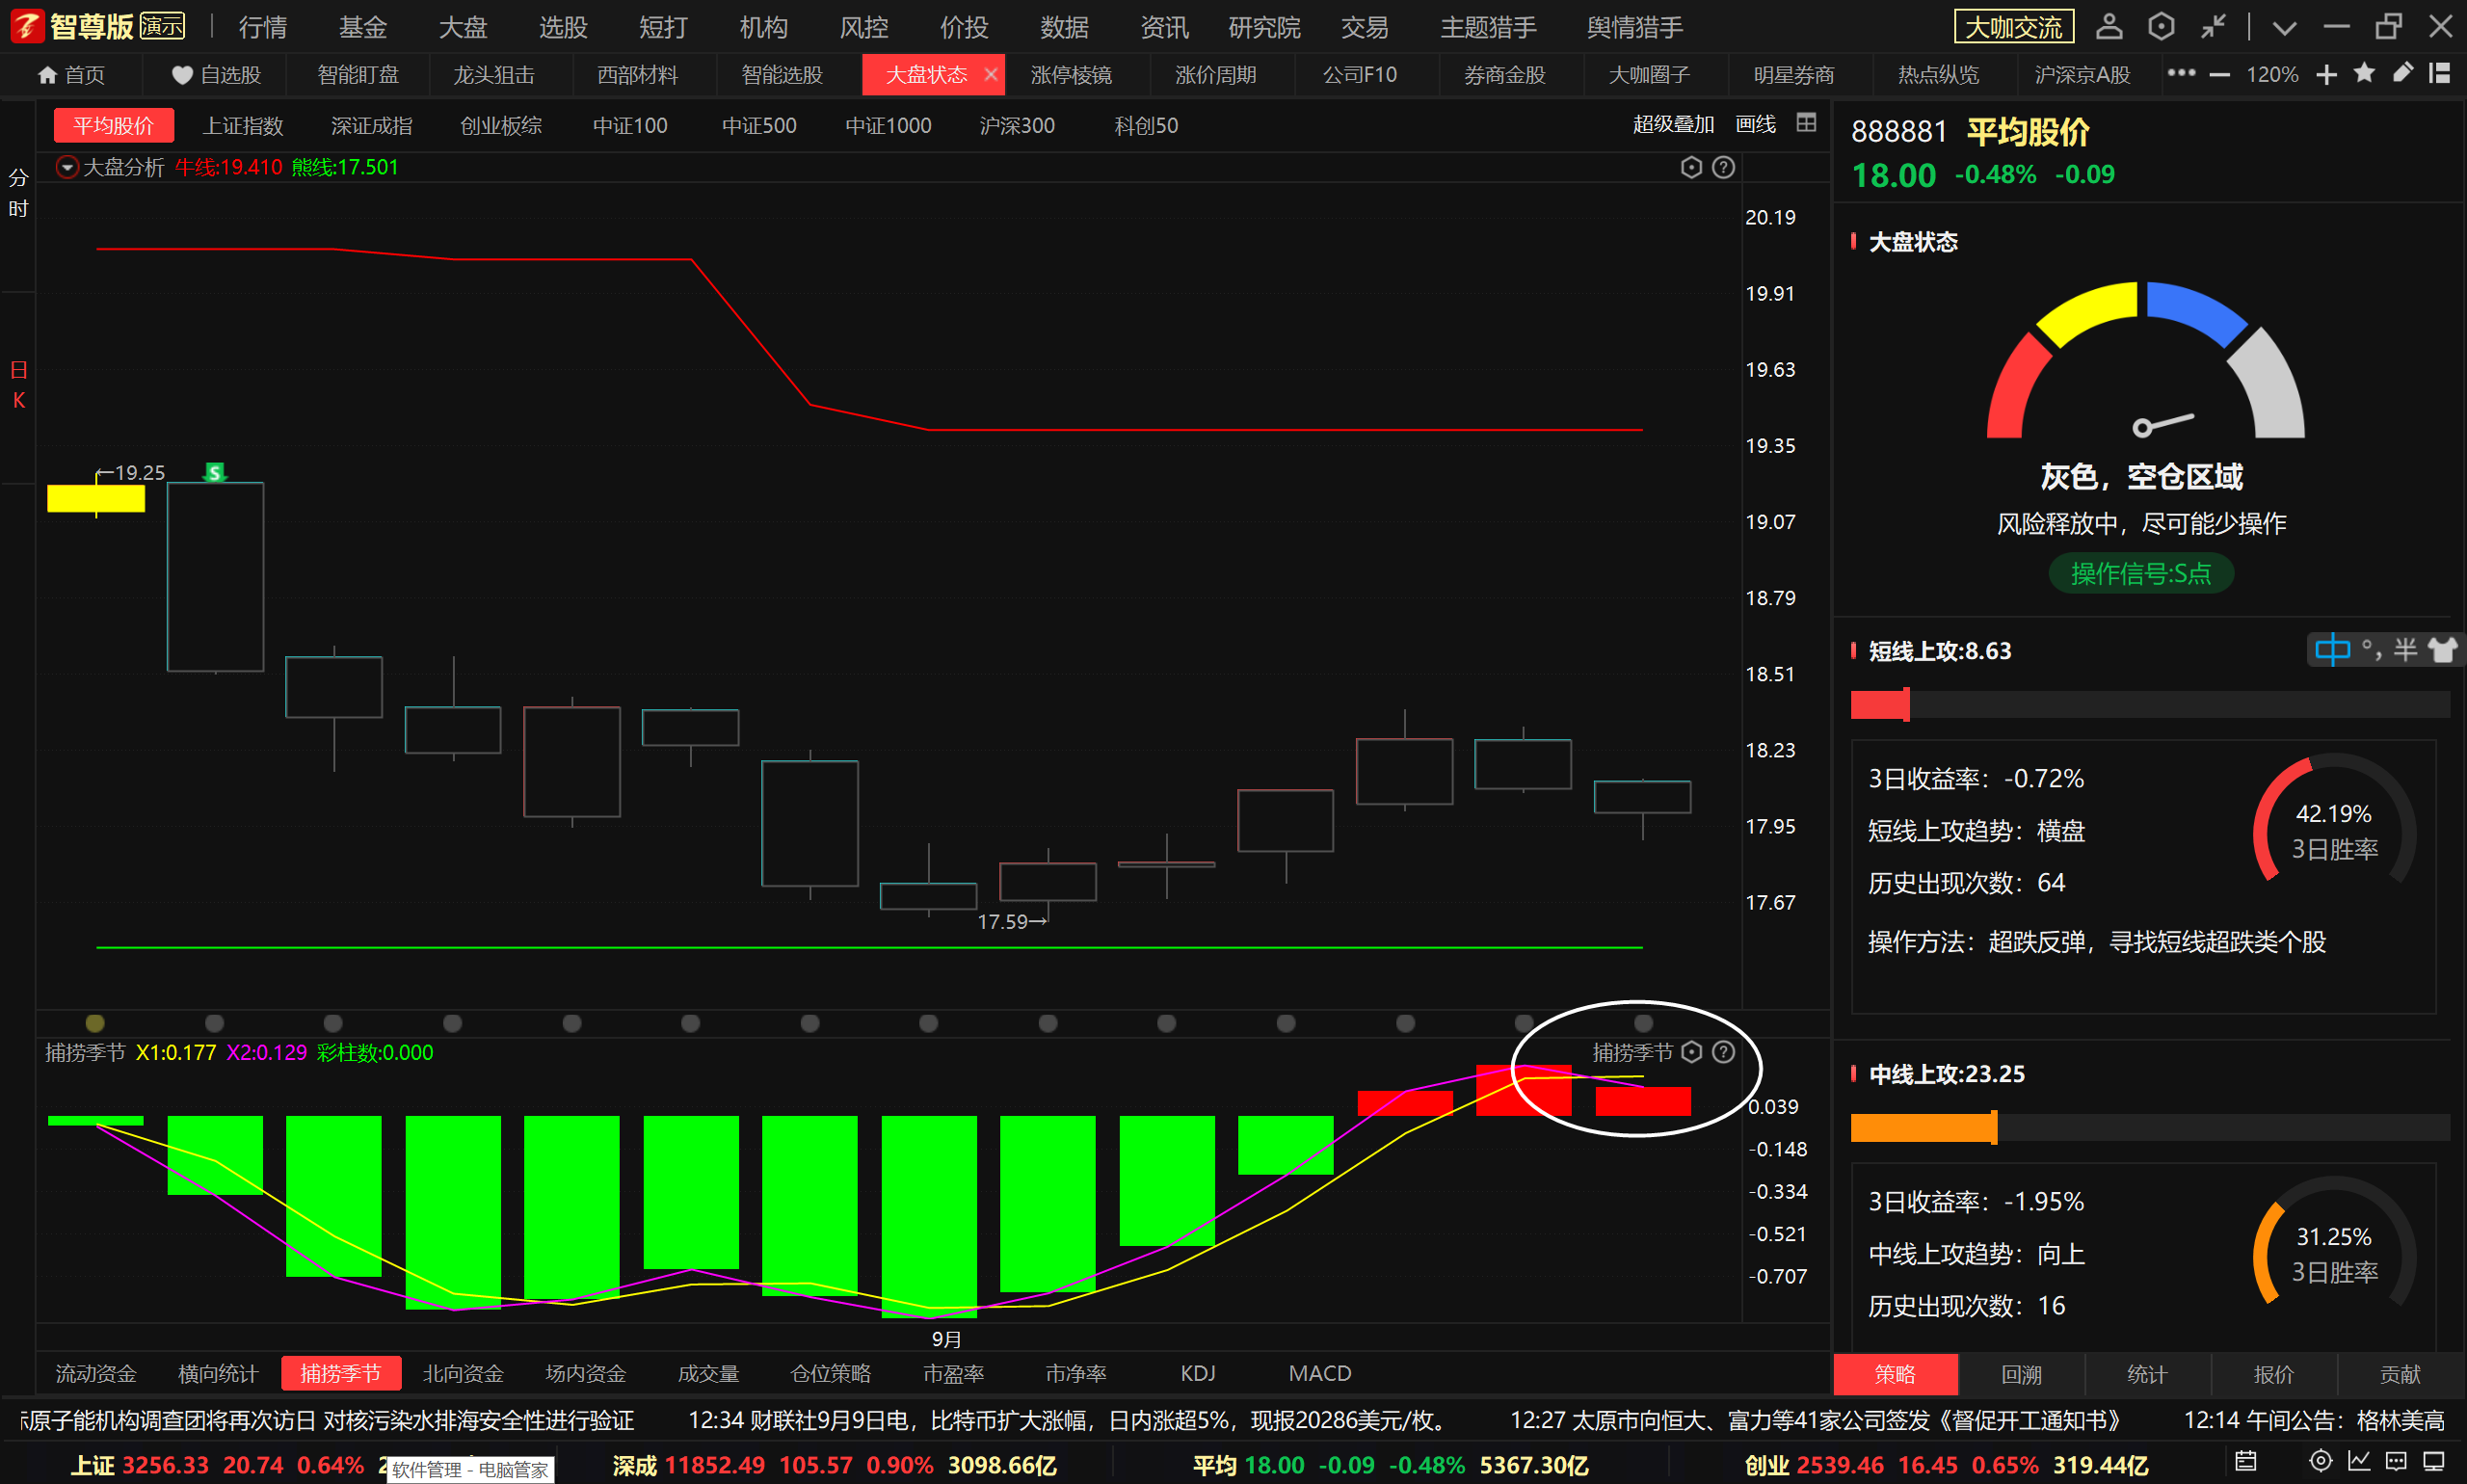Viewport: 2467px width, 1484px height.
Task: Decrease zoom with the minus button
Action: pyautogui.click(x=2219, y=75)
